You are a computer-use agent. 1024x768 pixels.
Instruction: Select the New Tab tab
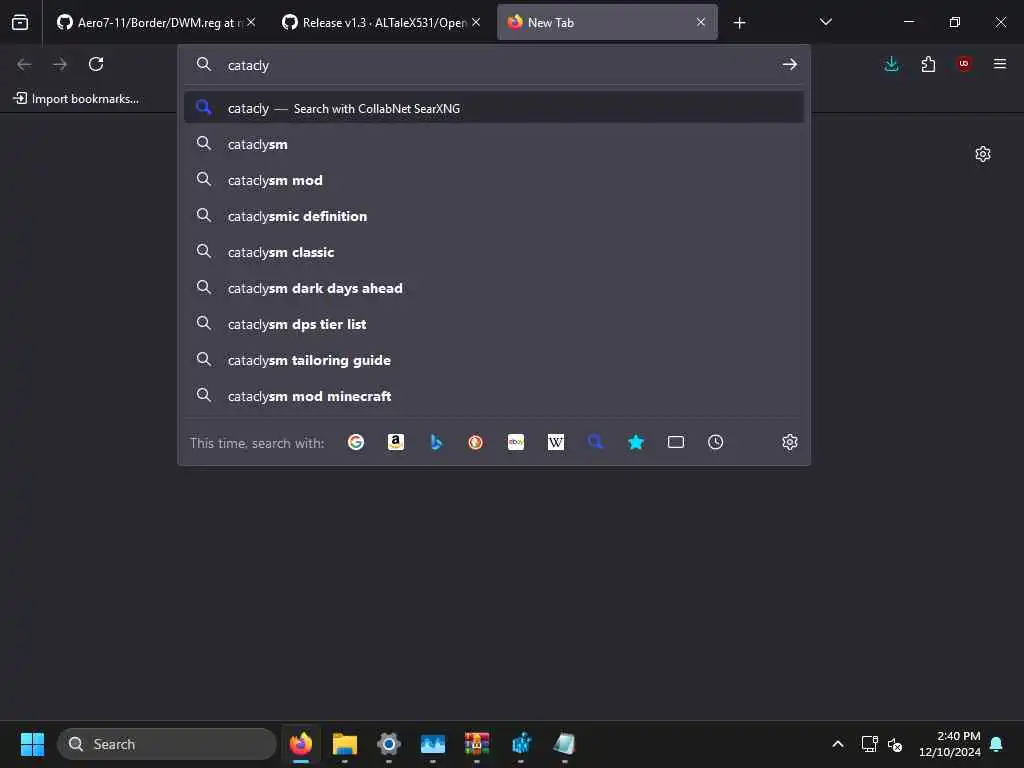tap(607, 23)
